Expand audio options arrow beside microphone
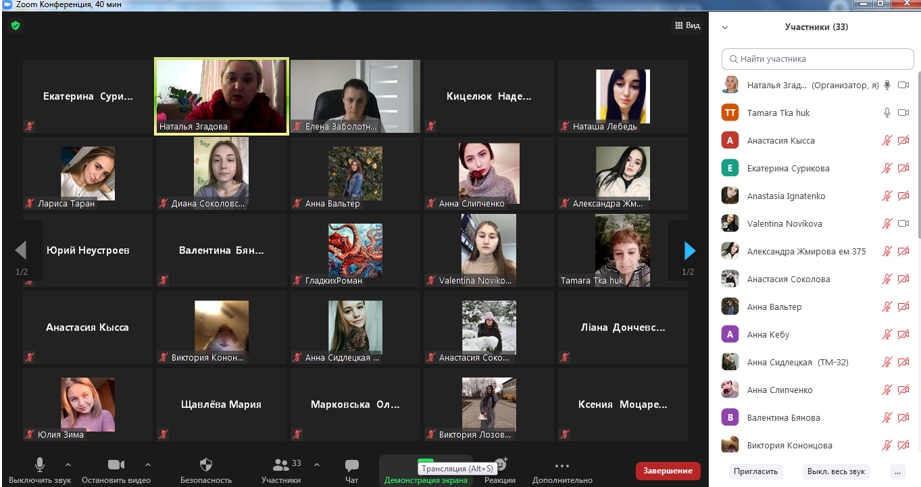Screen dimensions: 921x487 pos(68,464)
